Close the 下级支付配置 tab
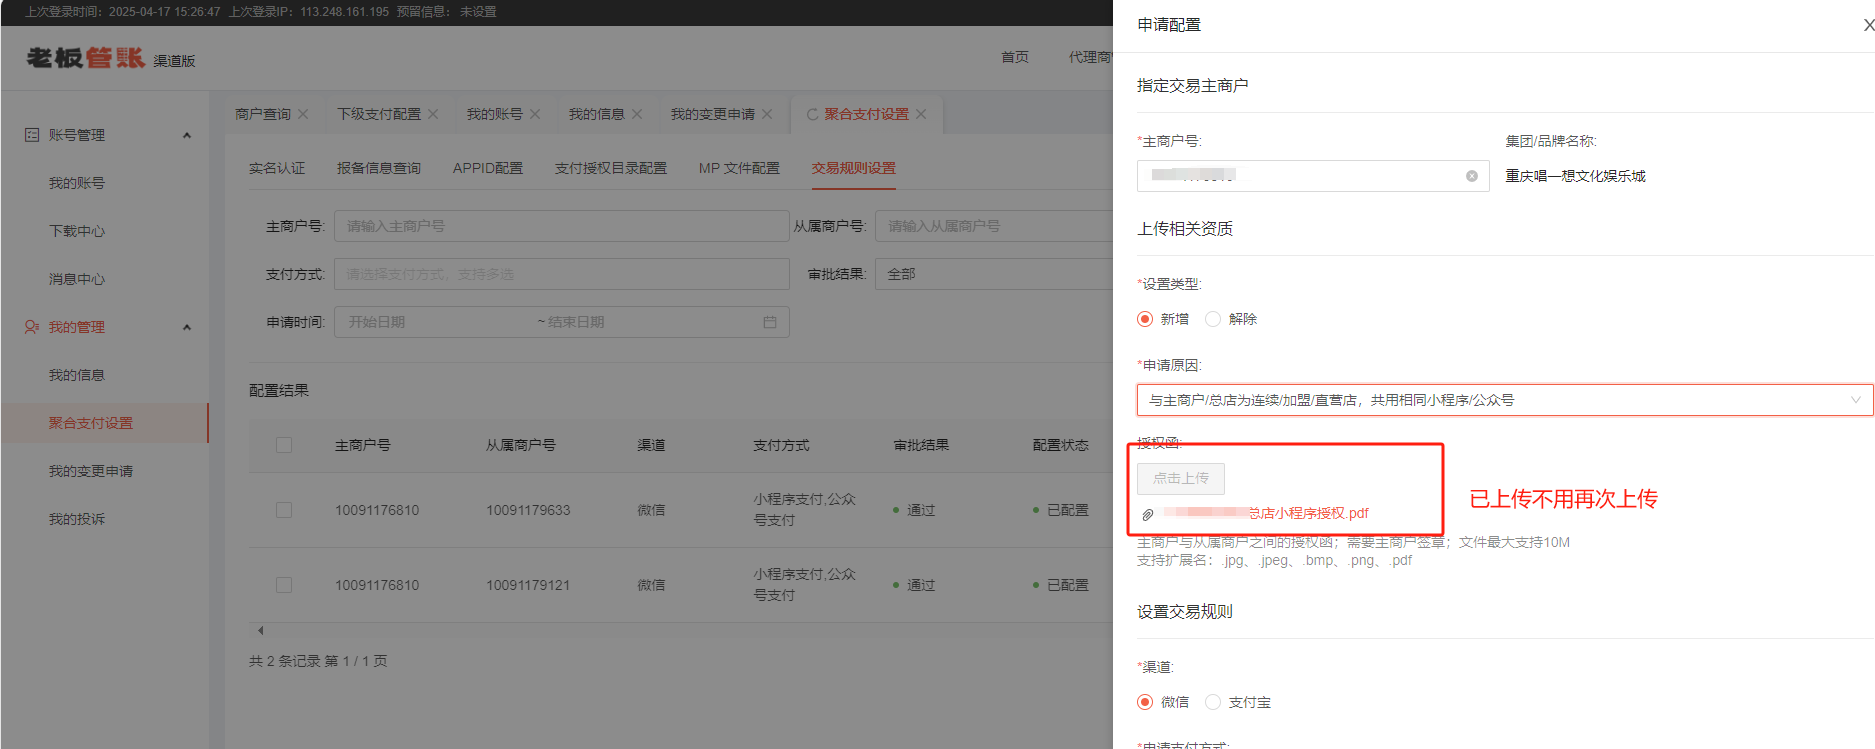The width and height of the screenshot is (1875, 749). 433,114
